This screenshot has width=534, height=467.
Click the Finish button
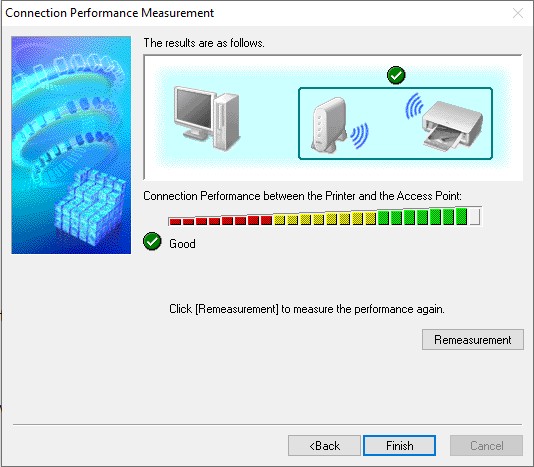(399, 446)
